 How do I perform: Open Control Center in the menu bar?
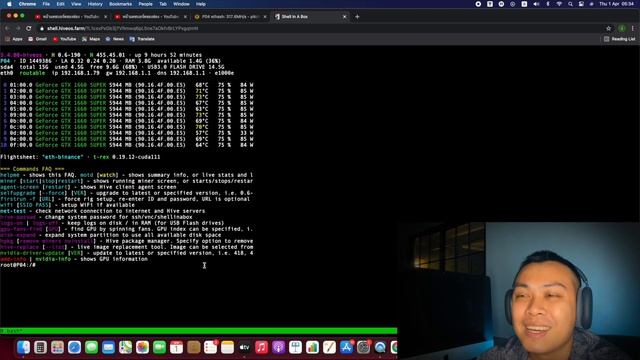pos(581,4)
